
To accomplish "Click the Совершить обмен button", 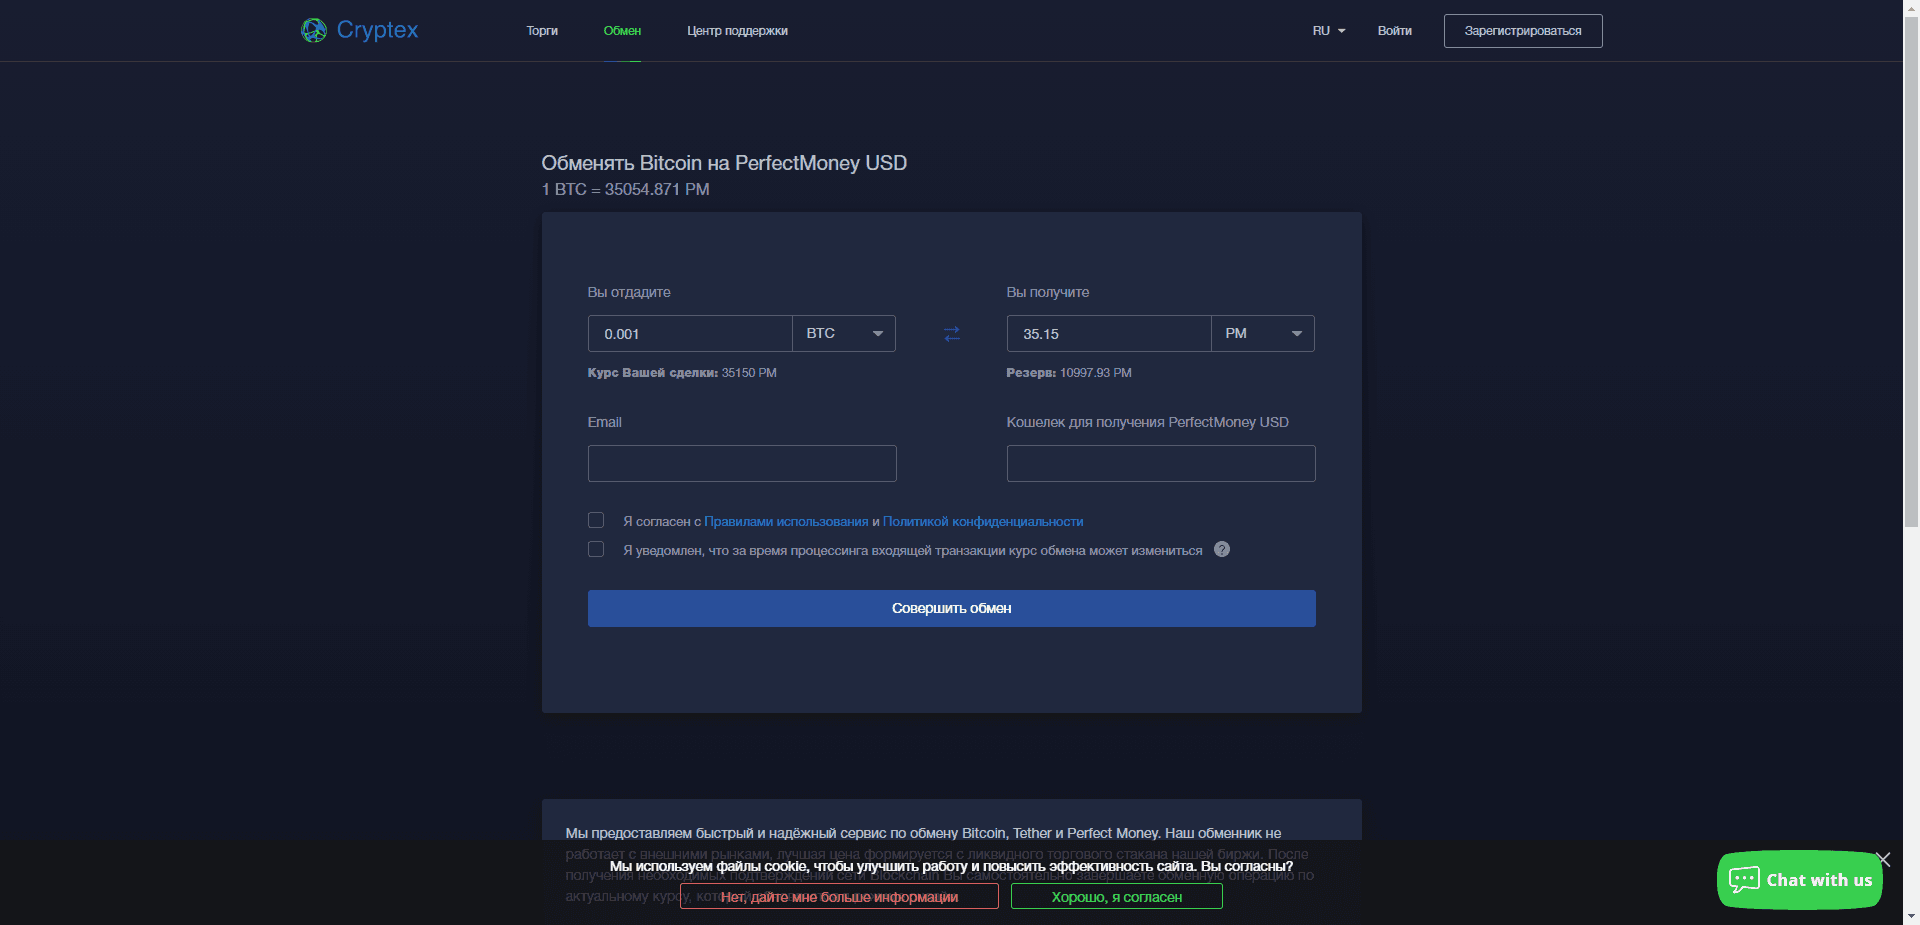I will pyautogui.click(x=951, y=608).
